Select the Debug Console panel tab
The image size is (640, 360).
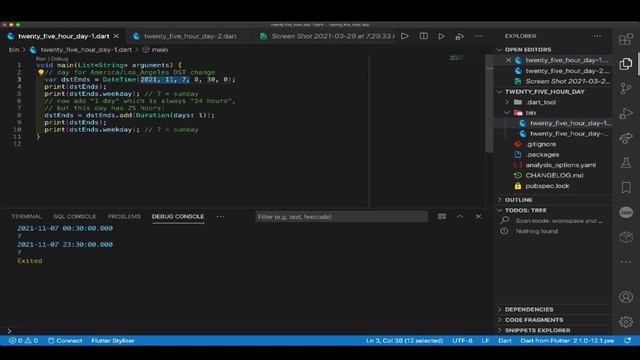point(178,217)
